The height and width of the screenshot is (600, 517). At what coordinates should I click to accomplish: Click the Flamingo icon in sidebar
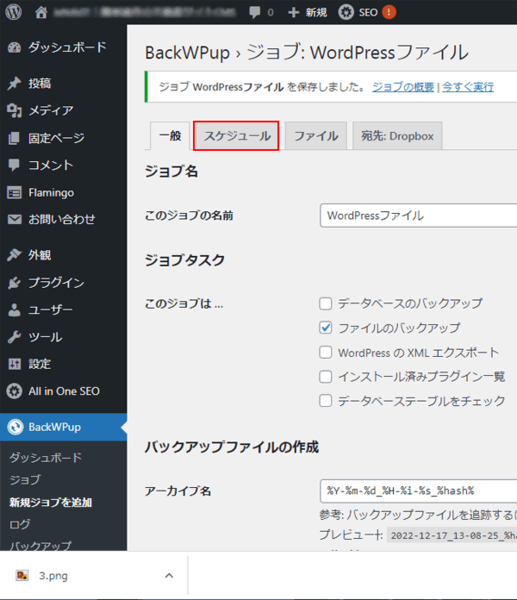[15, 192]
